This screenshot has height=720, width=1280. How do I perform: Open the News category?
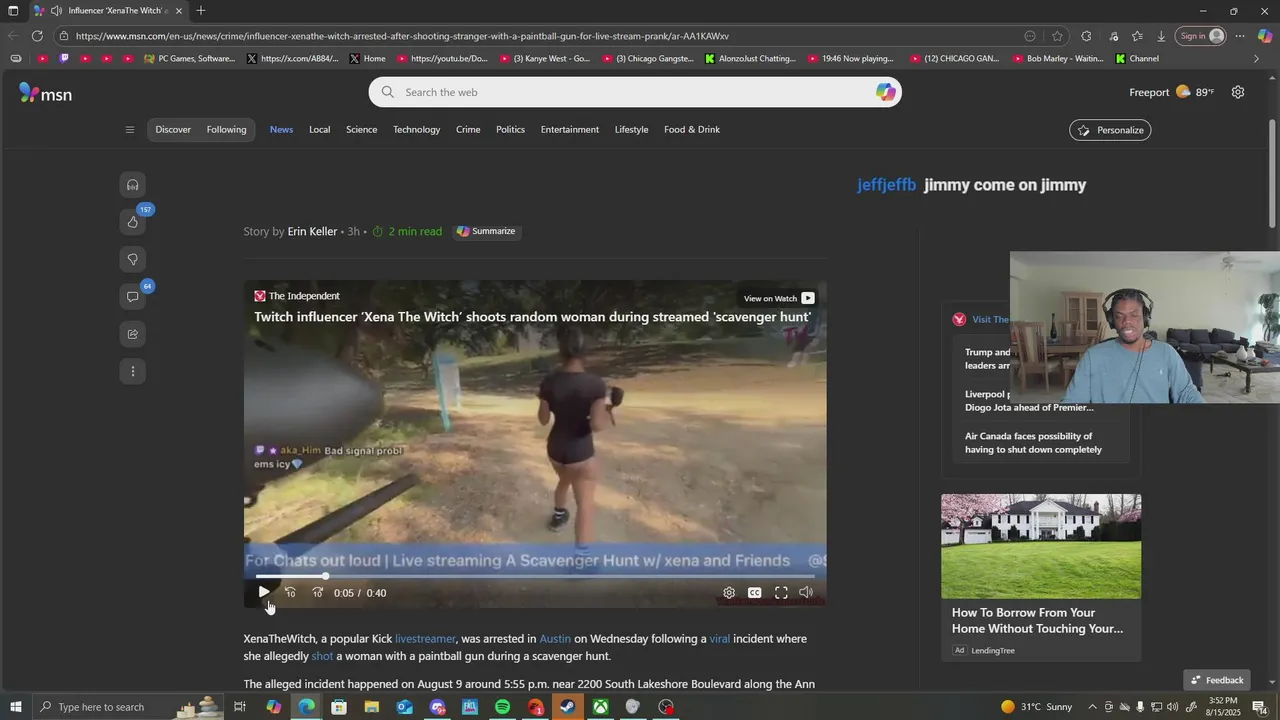click(281, 130)
